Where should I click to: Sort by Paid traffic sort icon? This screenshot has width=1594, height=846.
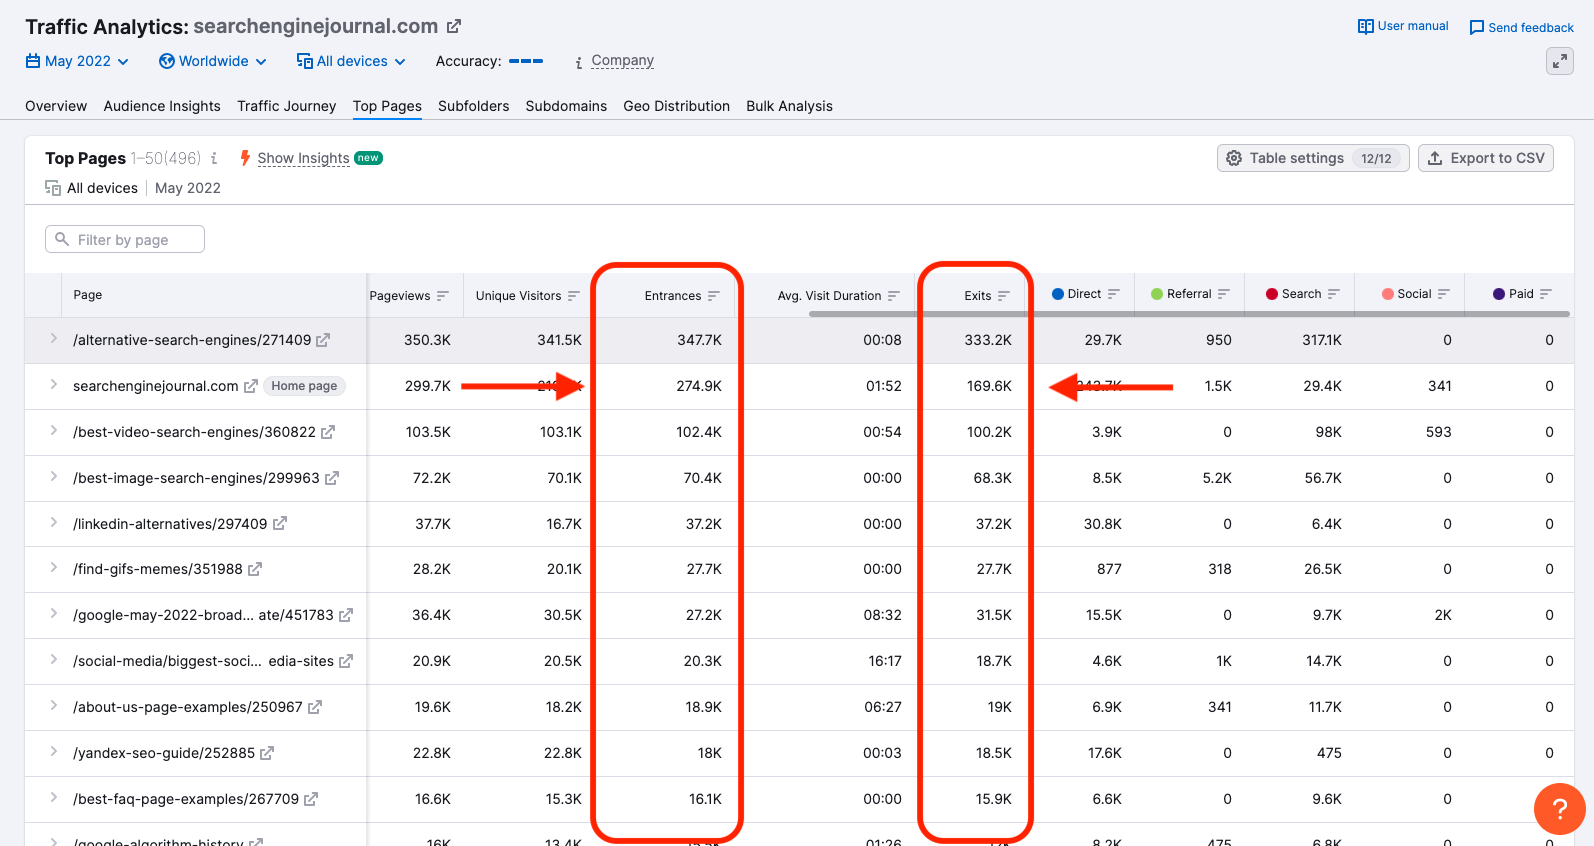(1546, 294)
